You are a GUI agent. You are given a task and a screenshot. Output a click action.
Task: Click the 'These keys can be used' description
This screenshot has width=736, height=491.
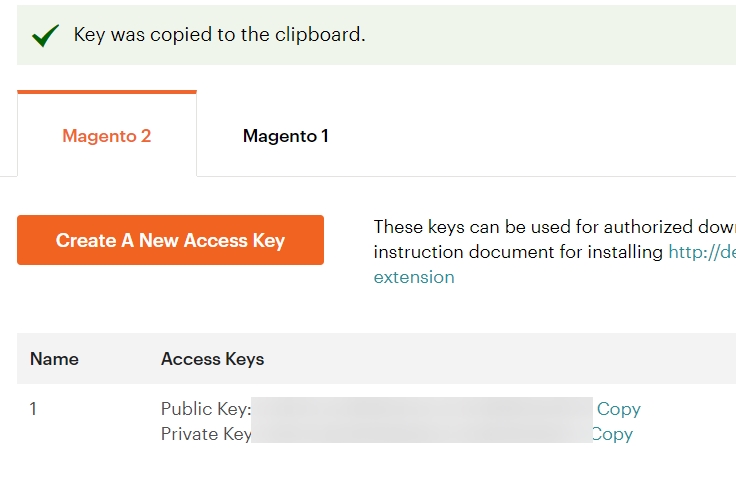555,227
